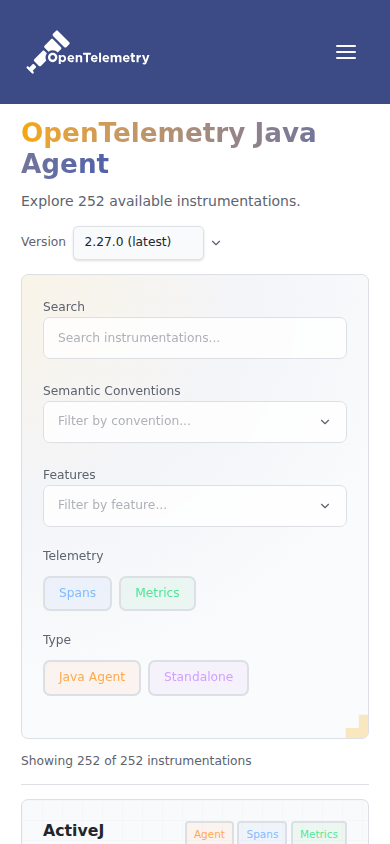Toggle the Spans telemetry filter

[x=77, y=593]
